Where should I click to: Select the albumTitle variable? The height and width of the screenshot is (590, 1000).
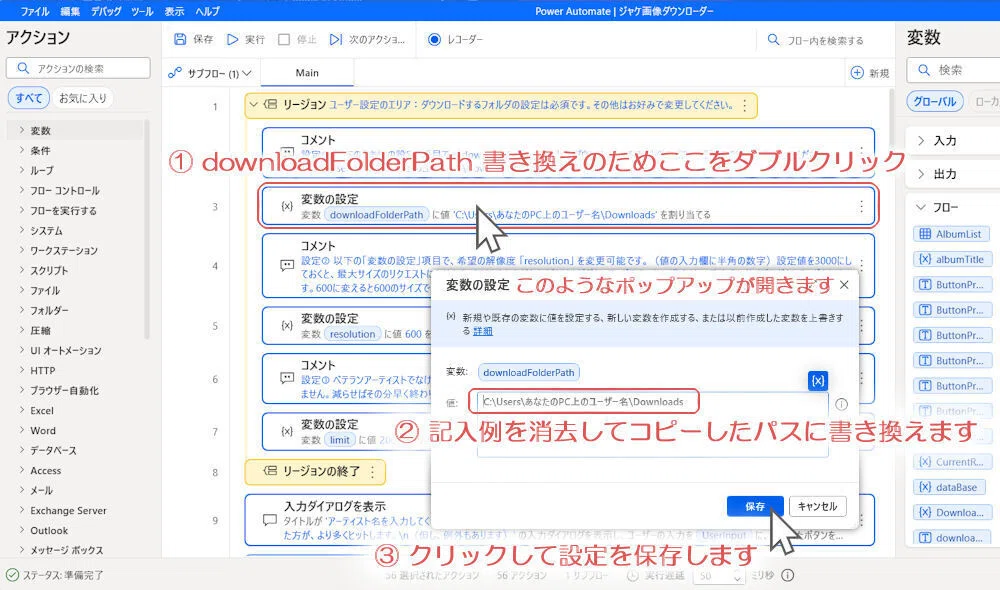(953, 259)
